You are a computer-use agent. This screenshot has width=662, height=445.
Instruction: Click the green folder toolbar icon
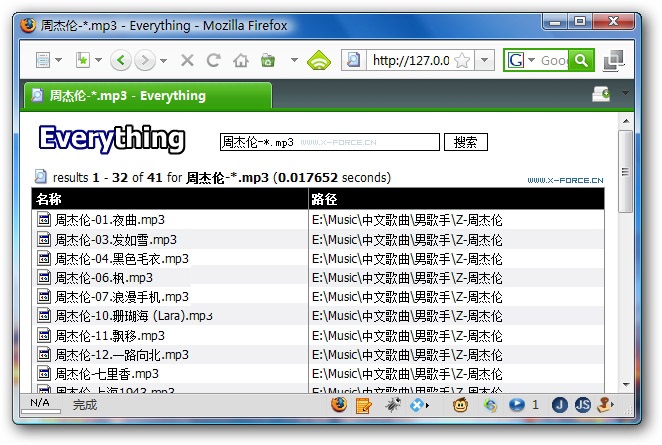point(268,61)
